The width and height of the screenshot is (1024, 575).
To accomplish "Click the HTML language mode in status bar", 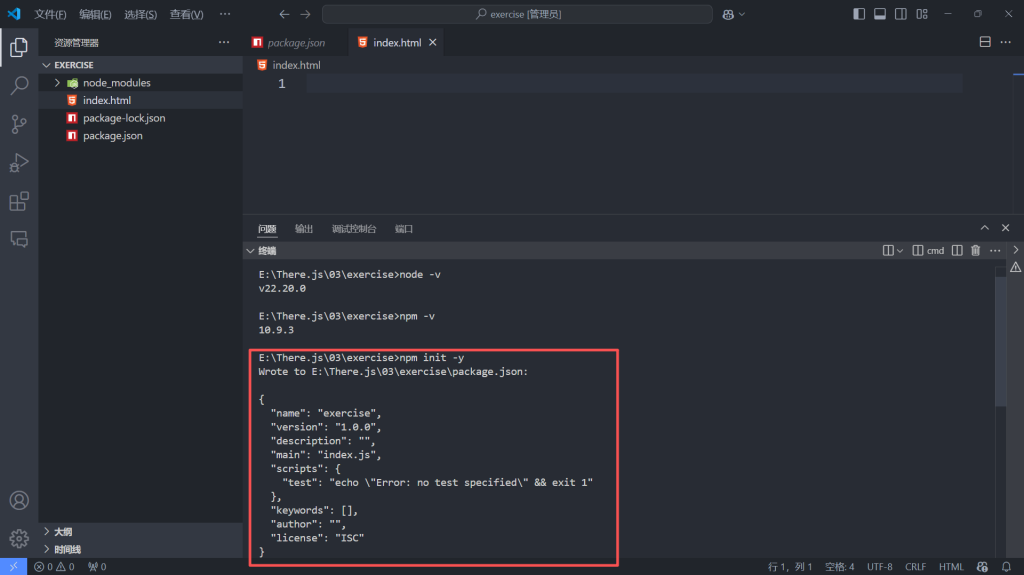I will click(x=951, y=567).
